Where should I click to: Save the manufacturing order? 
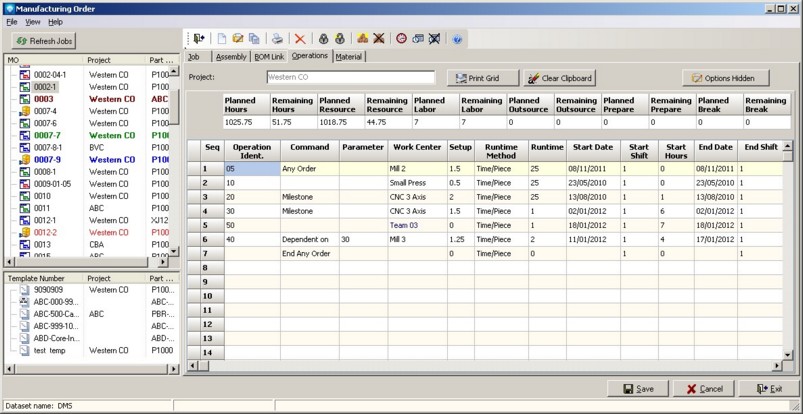click(x=637, y=389)
